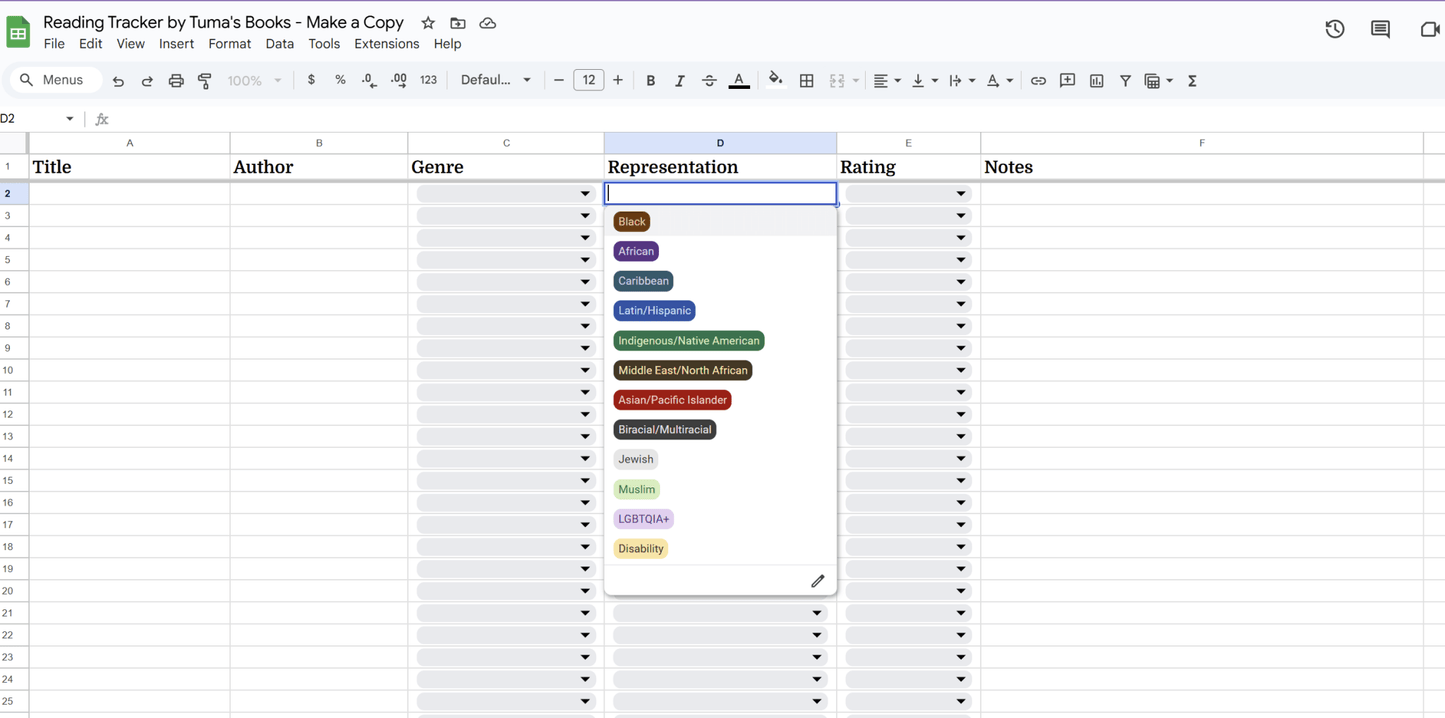The height and width of the screenshot is (718, 1445).
Task: Expand the Genre dropdown in row 2
Action: pos(585,194)
